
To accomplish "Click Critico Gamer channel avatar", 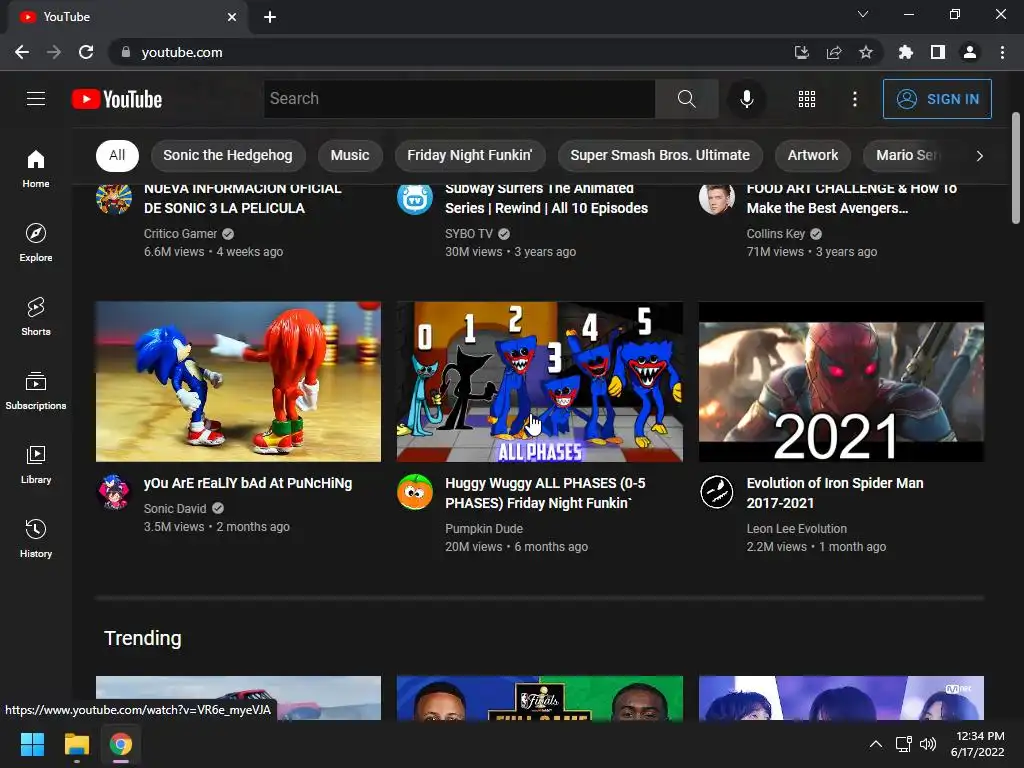I will [x=114, y=199].
